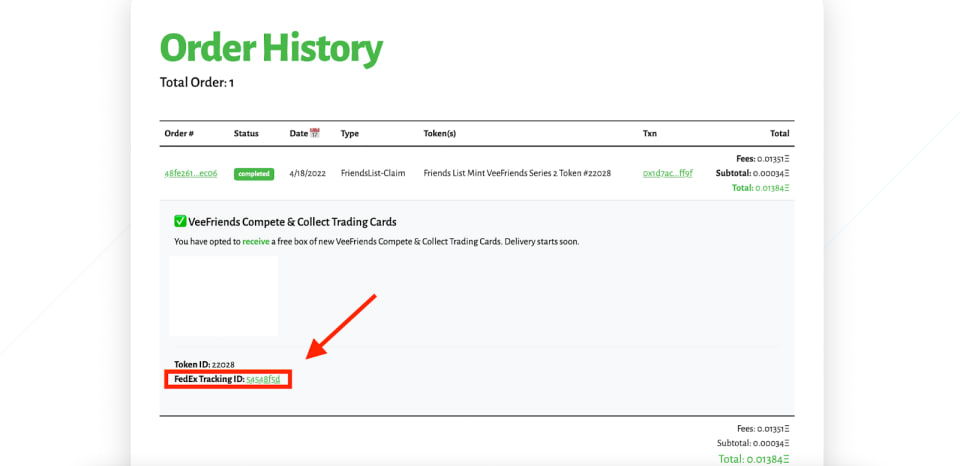Click the Token(s) column header
The width and height of the screenshot is (960, 466).
point(440,133)
